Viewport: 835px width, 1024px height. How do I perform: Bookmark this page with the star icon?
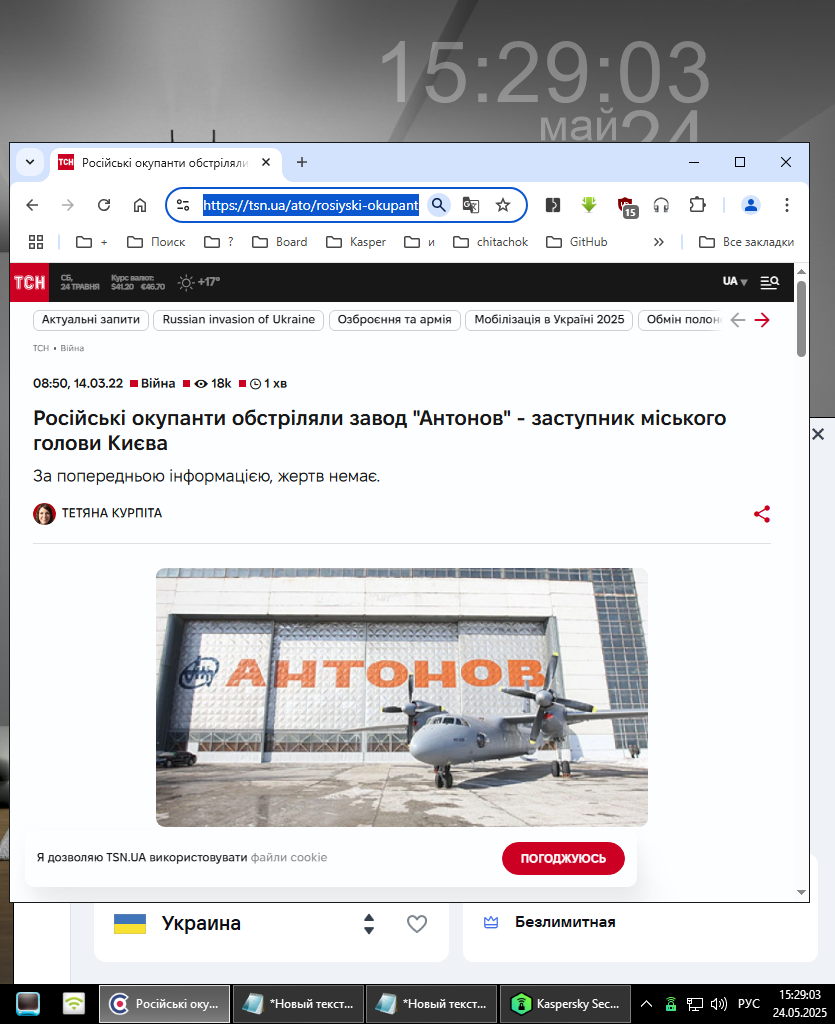[503, 205]
